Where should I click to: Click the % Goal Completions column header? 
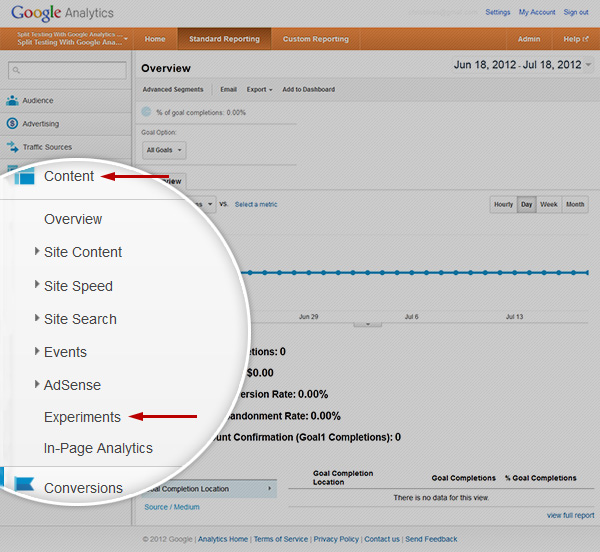(541, 478)
